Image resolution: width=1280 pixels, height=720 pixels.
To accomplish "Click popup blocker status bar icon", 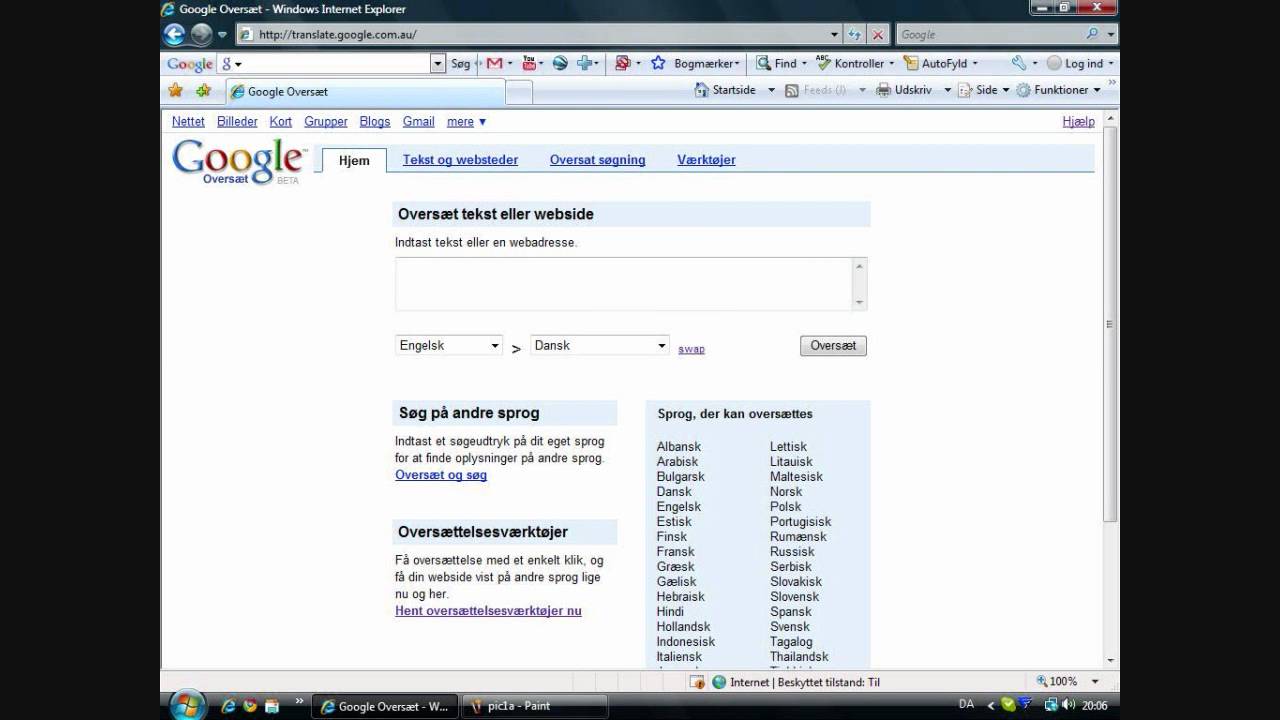I will pyautogui.click(x=698, y=682).
